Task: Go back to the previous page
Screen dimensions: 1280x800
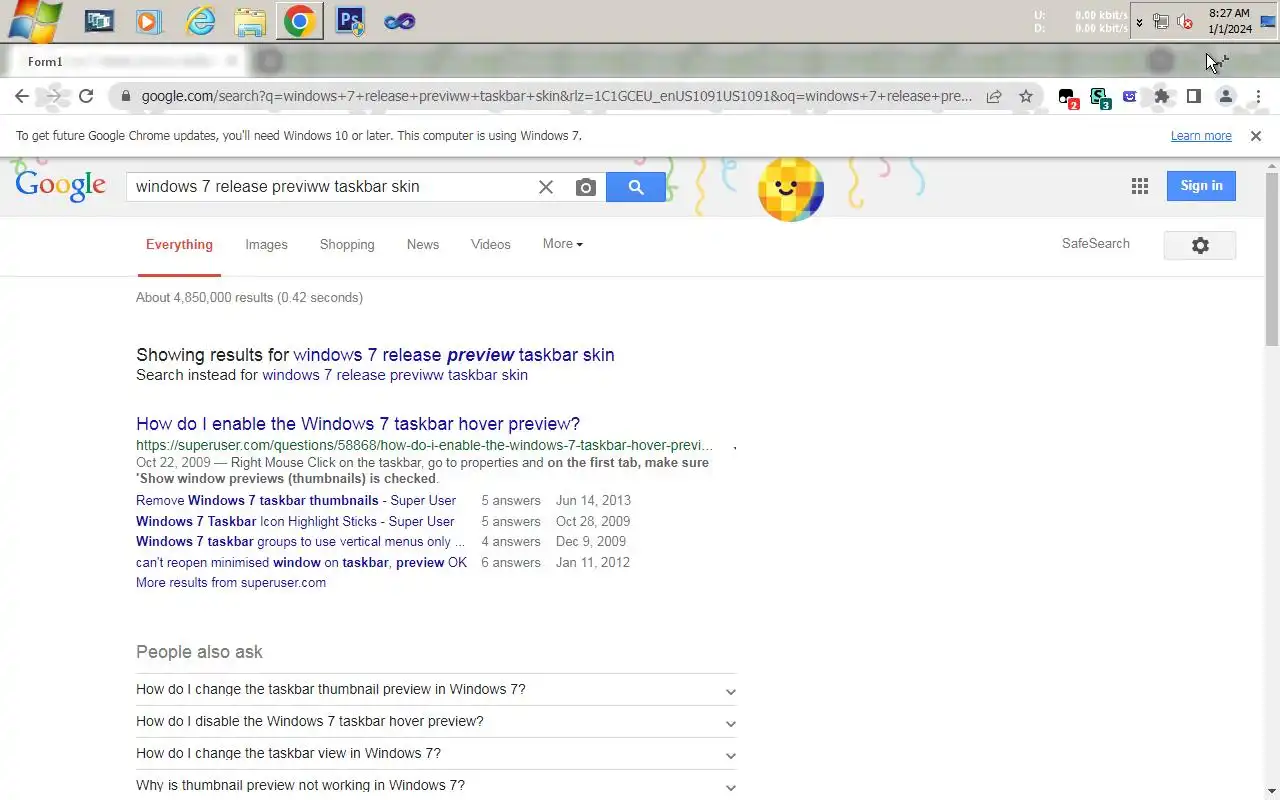Action: 22,96
